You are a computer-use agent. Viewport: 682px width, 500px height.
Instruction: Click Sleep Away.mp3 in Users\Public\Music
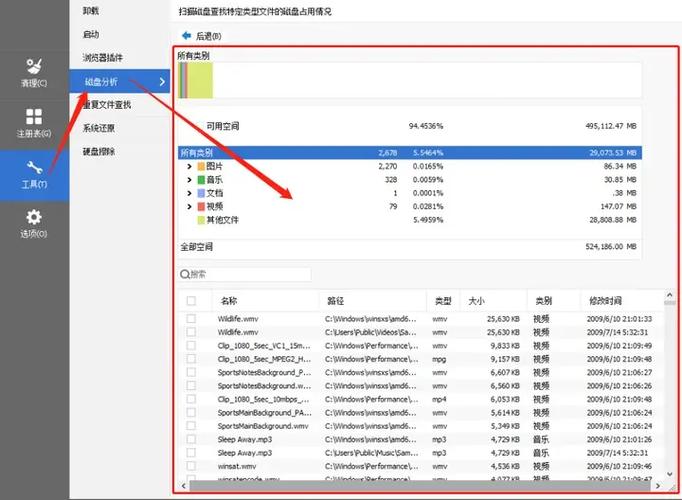pos(245,453)
